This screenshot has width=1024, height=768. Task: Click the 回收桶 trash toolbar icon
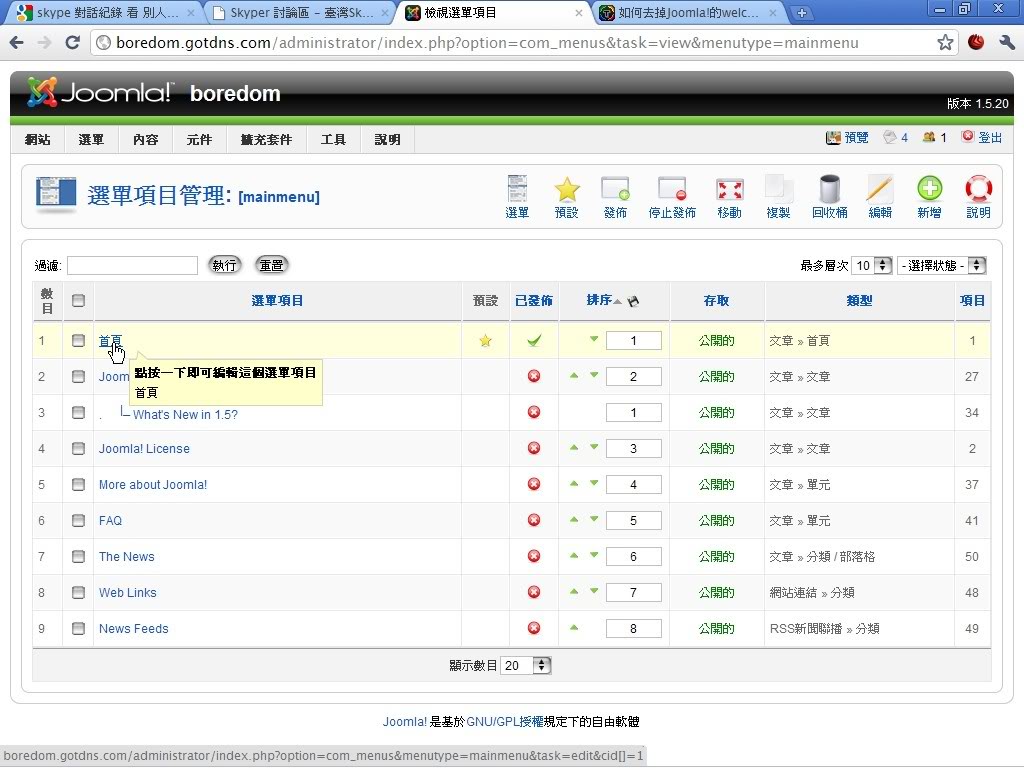point(829,197)
